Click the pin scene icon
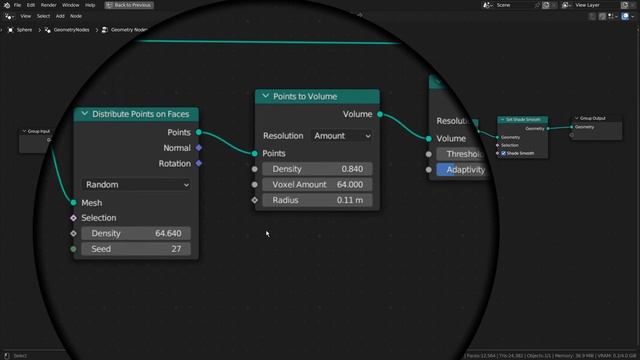 (x=538, y=5)
